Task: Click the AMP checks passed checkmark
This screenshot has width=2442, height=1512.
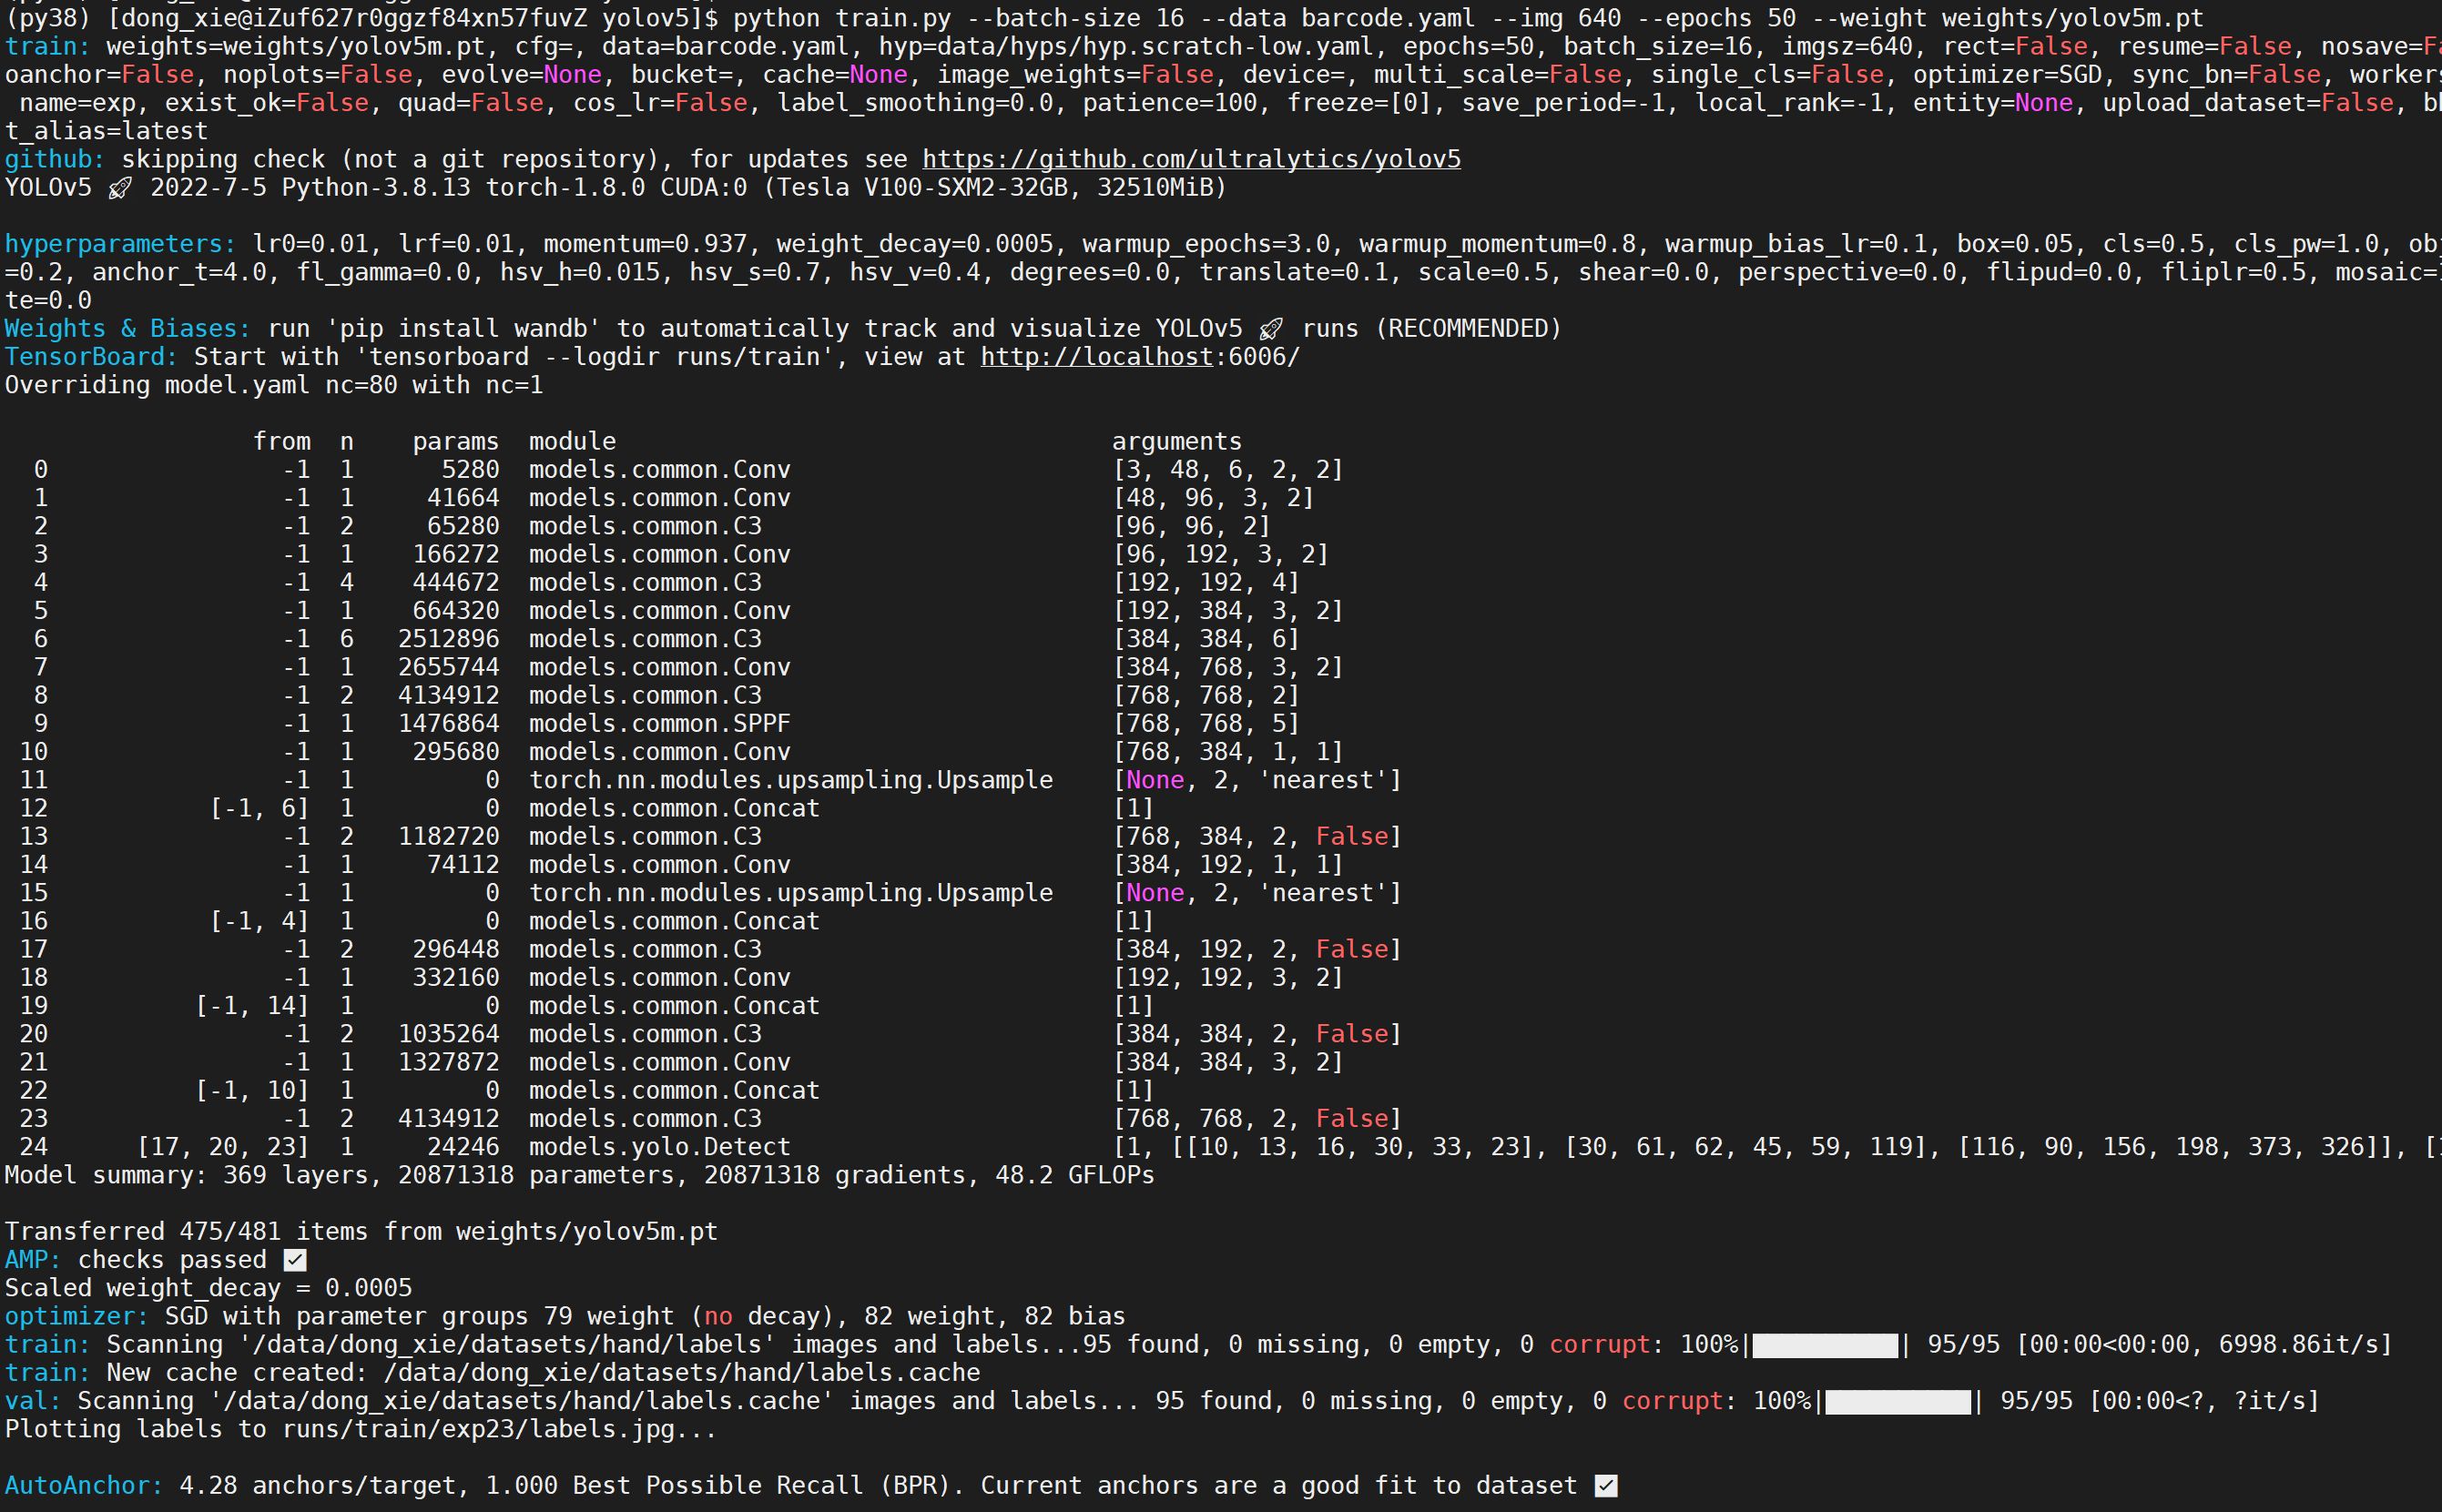Action: click(x=295, y=1260)
